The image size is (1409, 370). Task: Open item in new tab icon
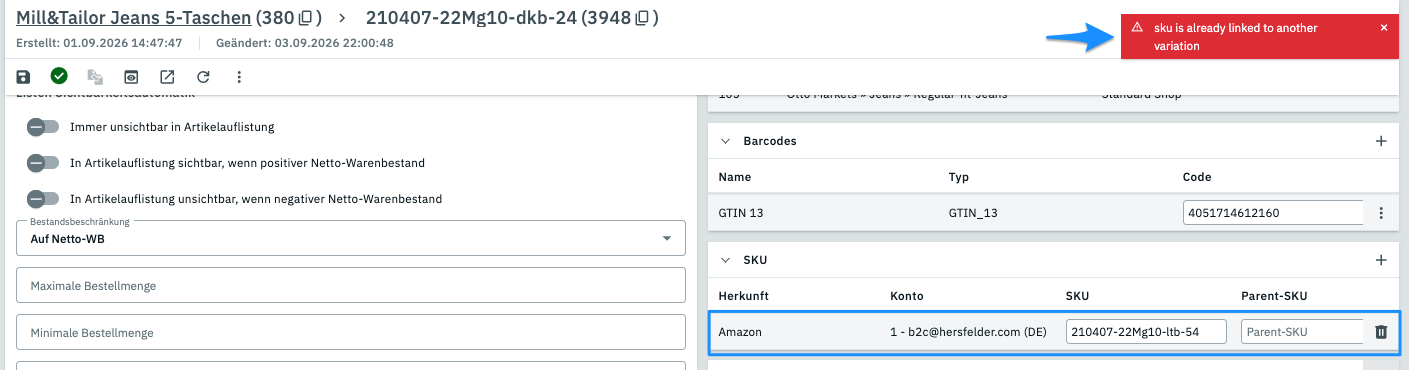pyautogui.click(x=167, y=76)
